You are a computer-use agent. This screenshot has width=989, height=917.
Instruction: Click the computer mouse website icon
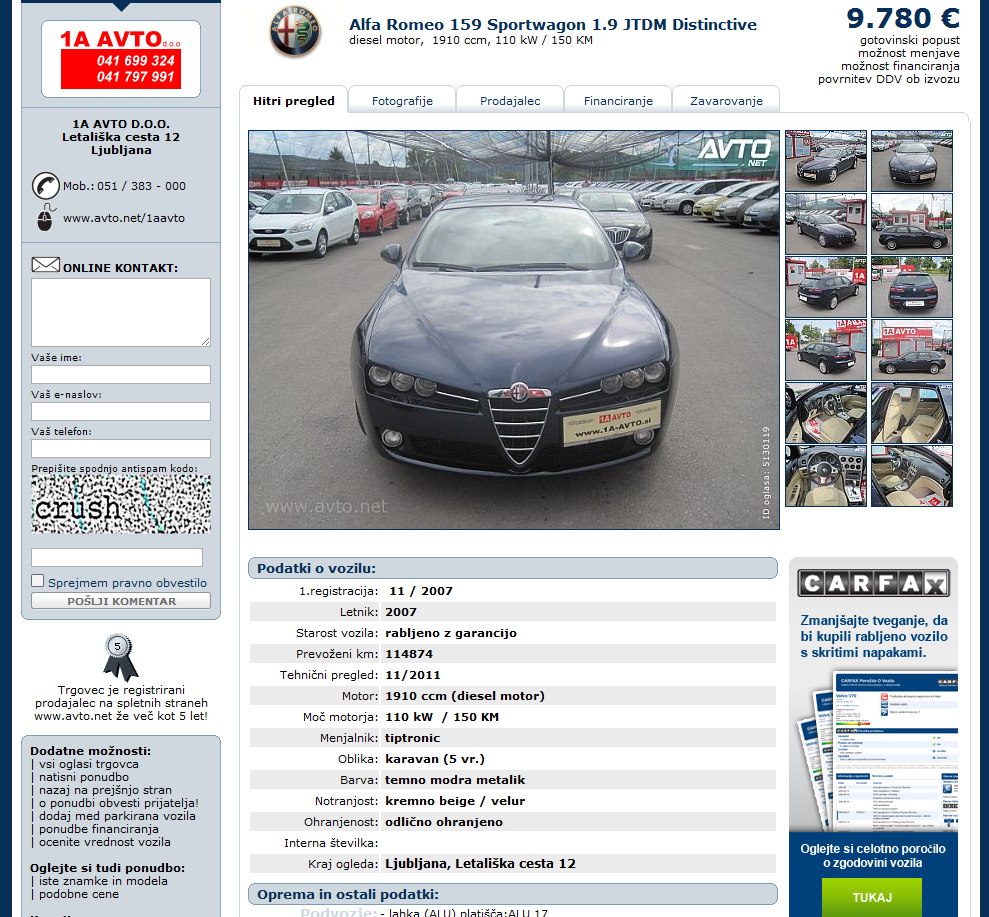(x=46, y=218)
